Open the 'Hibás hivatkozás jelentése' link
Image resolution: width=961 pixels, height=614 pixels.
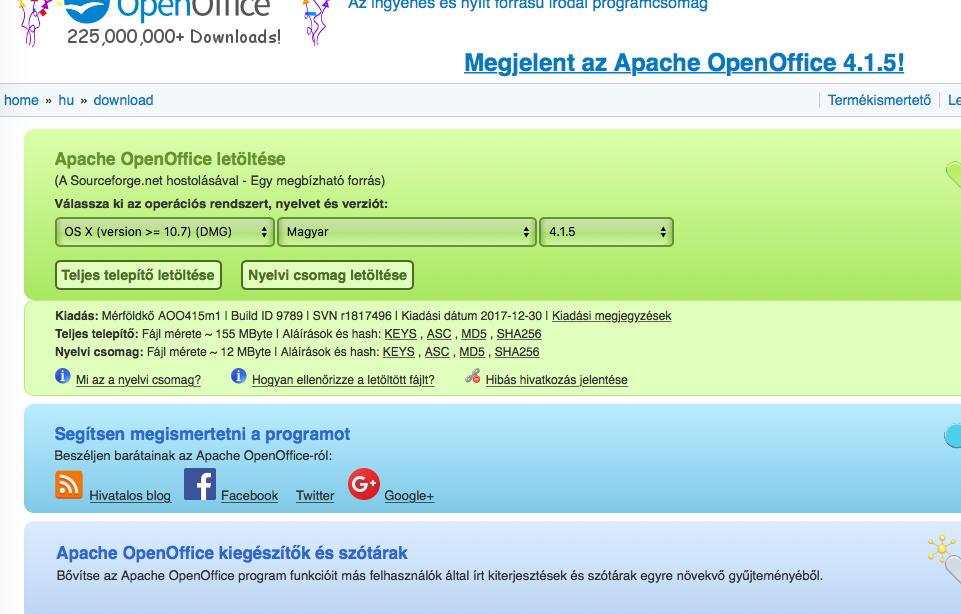coord(556,380)
